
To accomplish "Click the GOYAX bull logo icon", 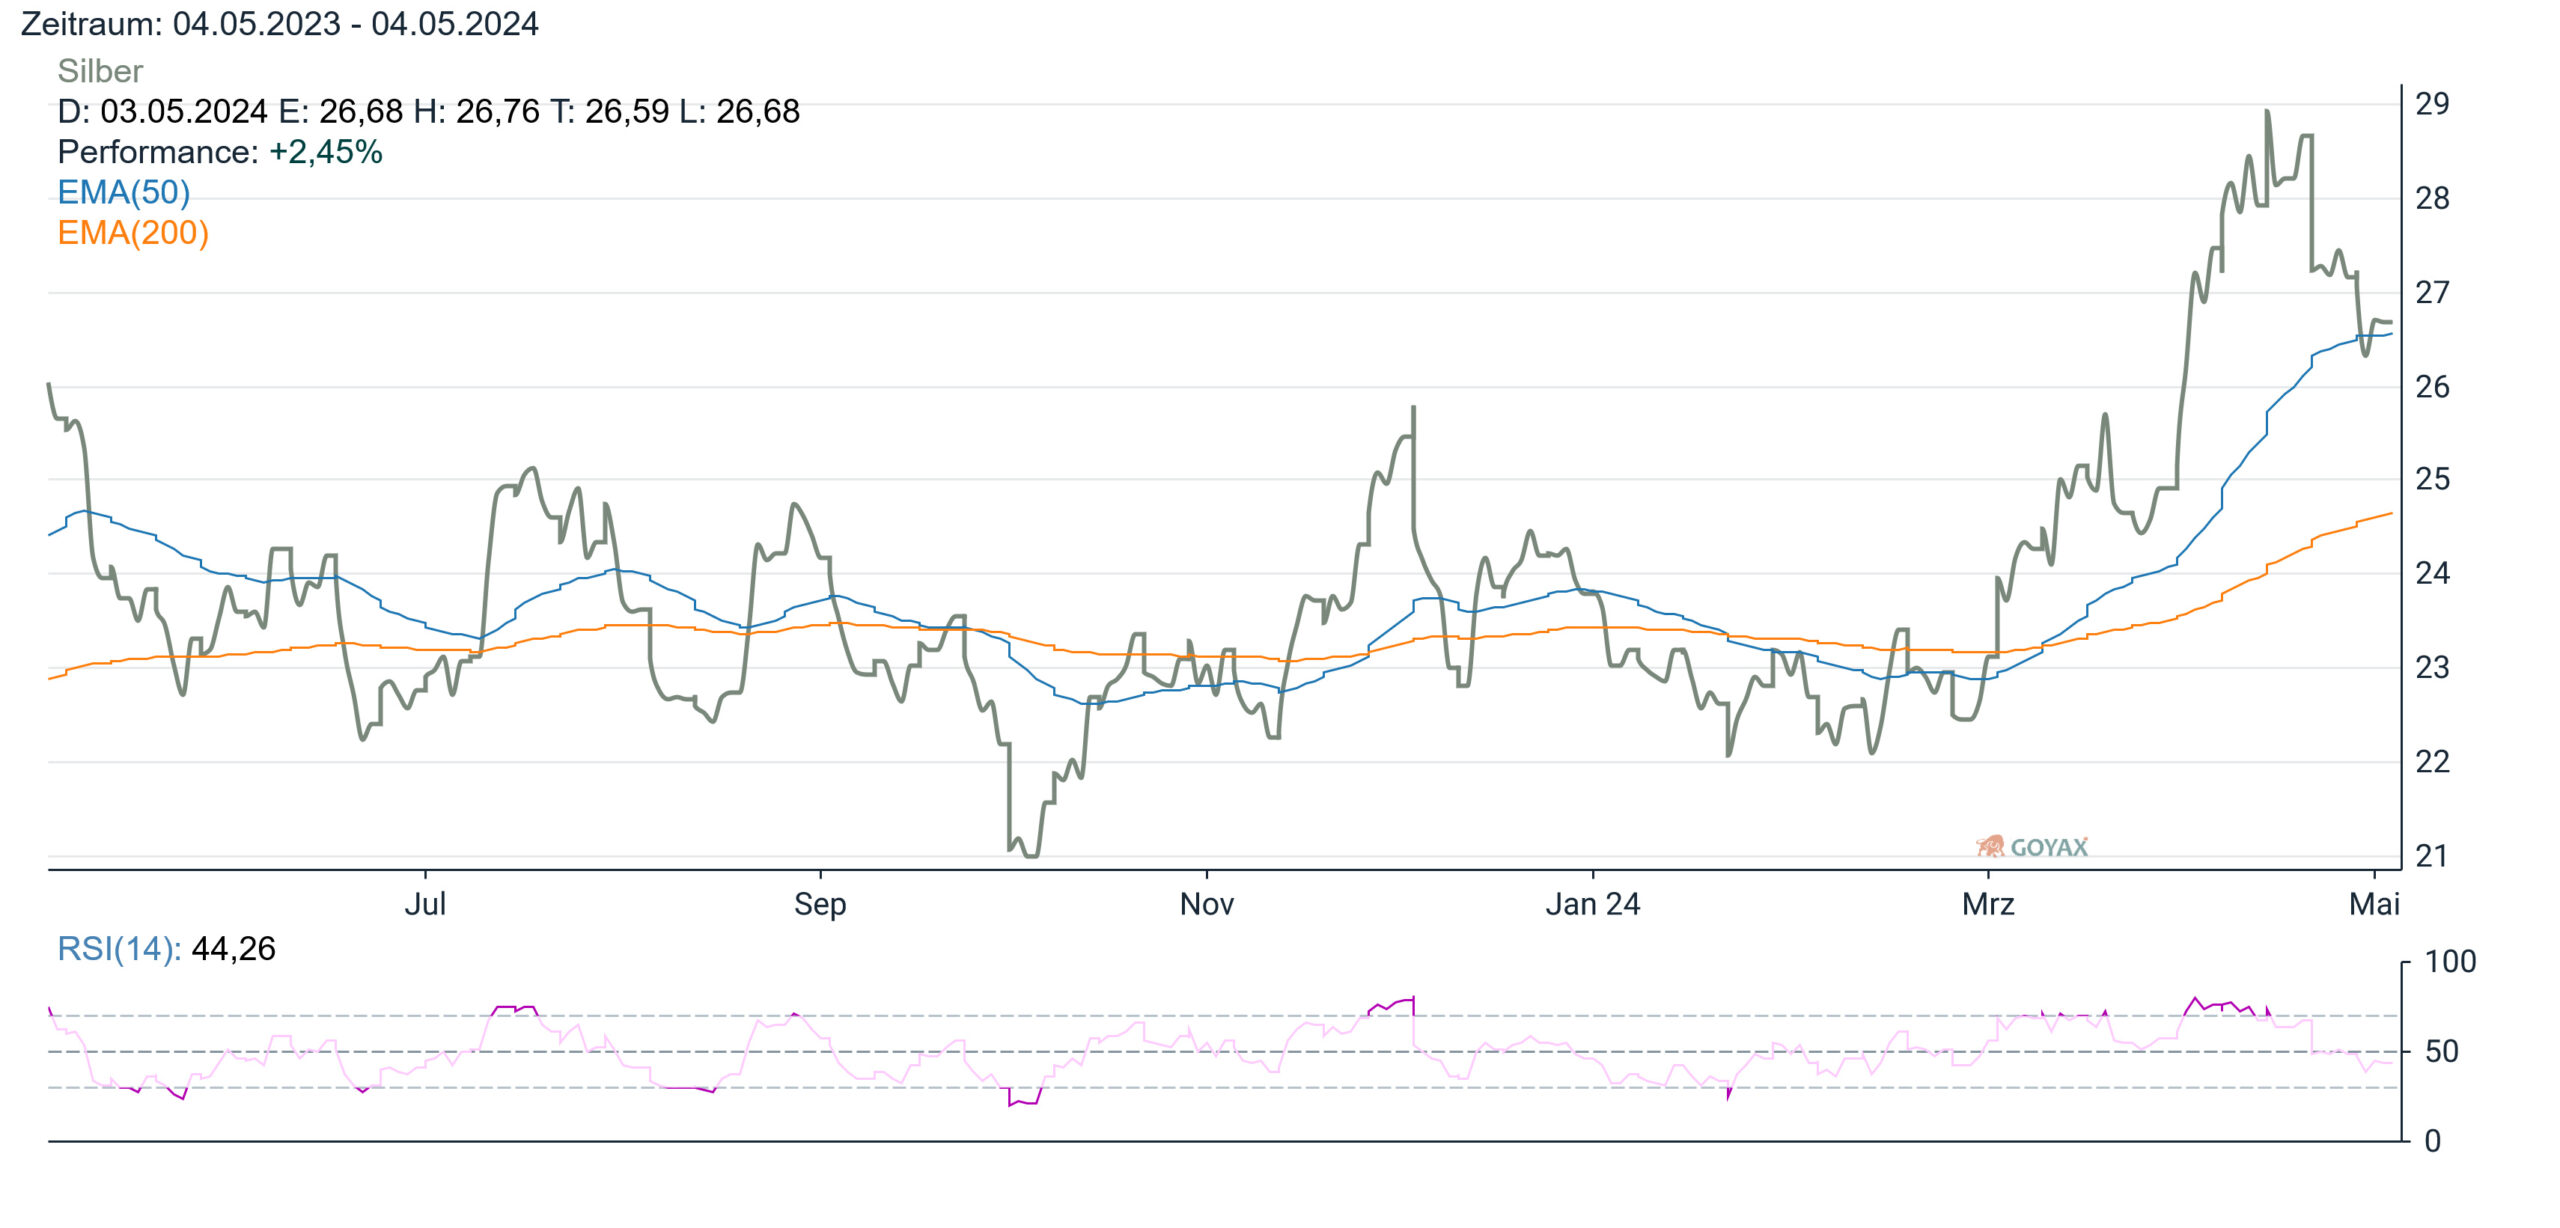I will (1990, 846).
